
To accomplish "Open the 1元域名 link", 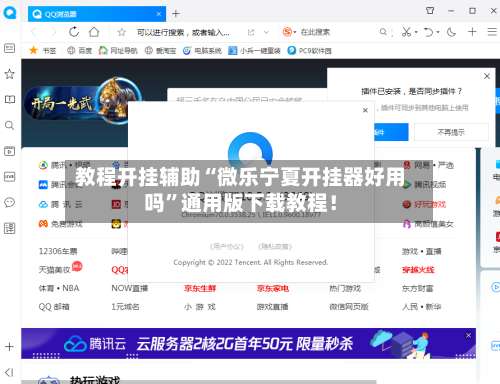I will 125,307.
